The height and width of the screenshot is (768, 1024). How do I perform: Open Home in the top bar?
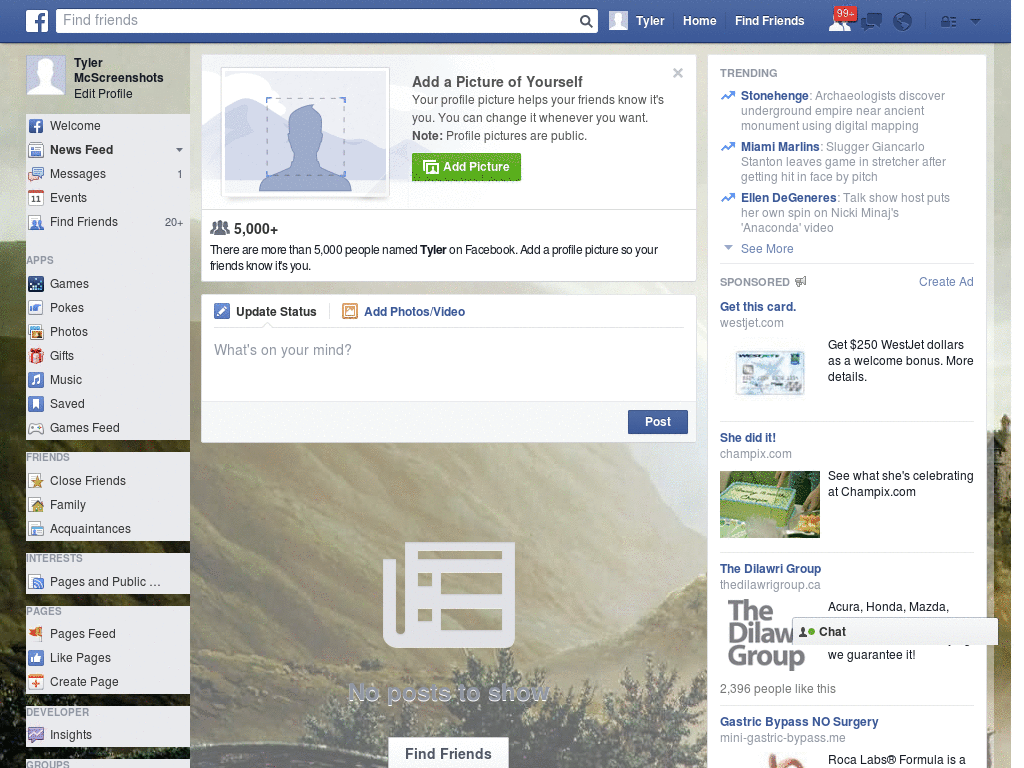[x=699, y=21]
